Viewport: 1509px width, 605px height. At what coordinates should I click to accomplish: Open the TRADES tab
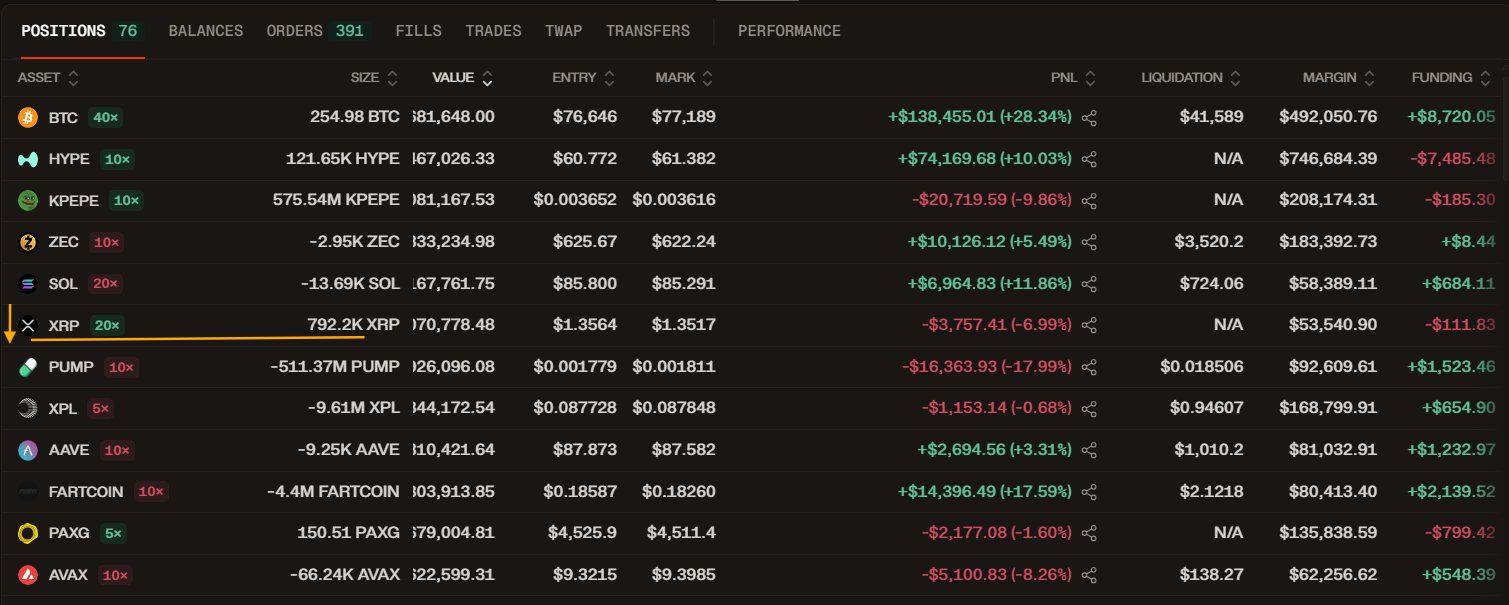coord(493,31)
